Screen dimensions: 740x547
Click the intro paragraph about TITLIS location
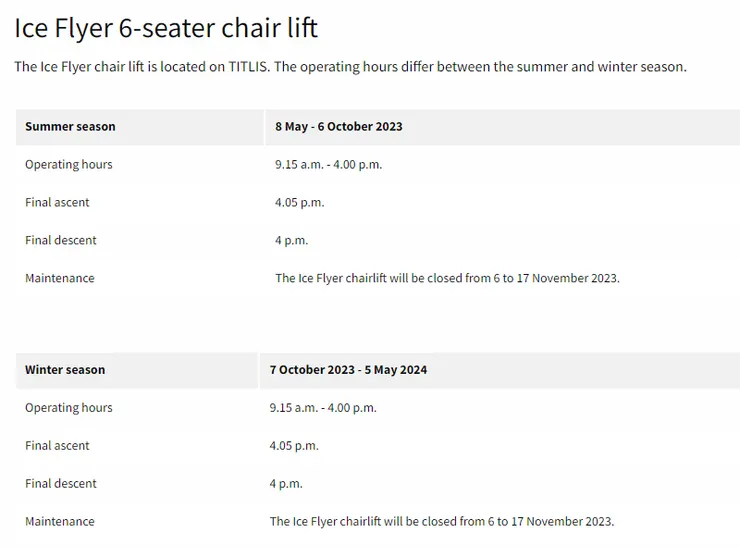(350, 67)
